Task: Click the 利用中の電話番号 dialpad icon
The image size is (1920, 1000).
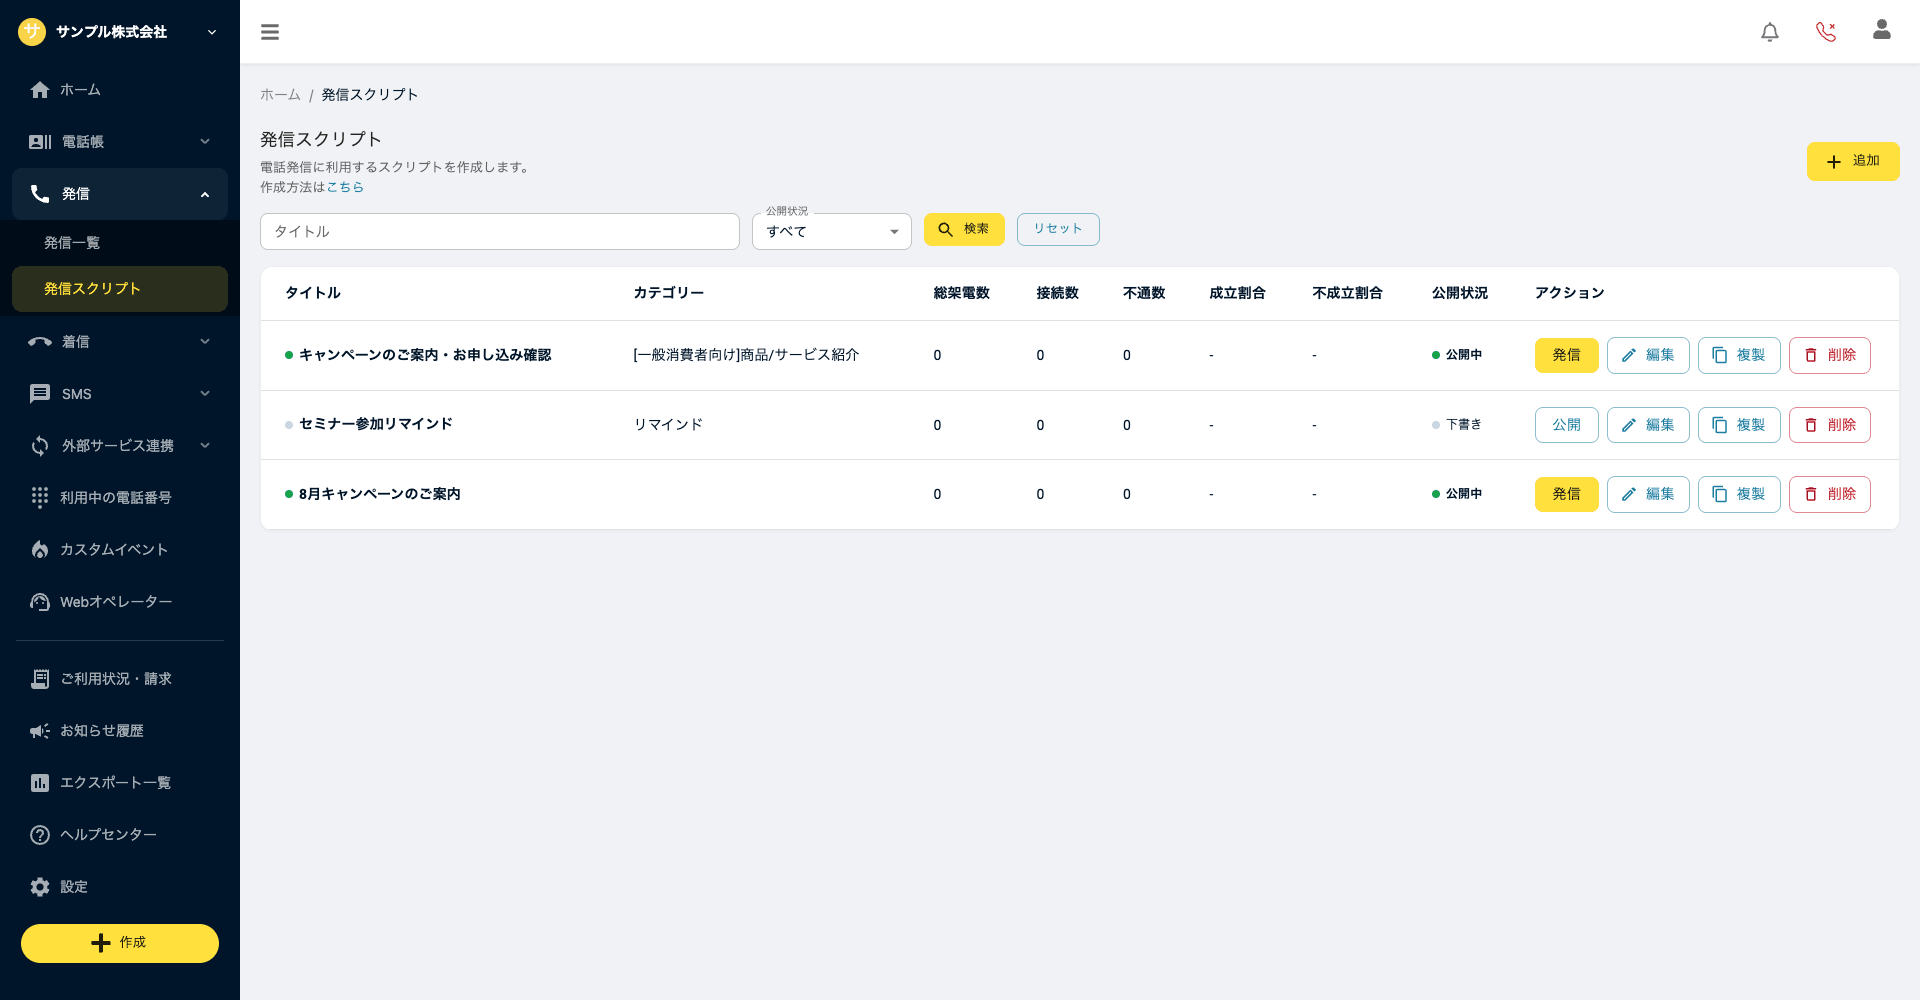Action: point(40,498)
